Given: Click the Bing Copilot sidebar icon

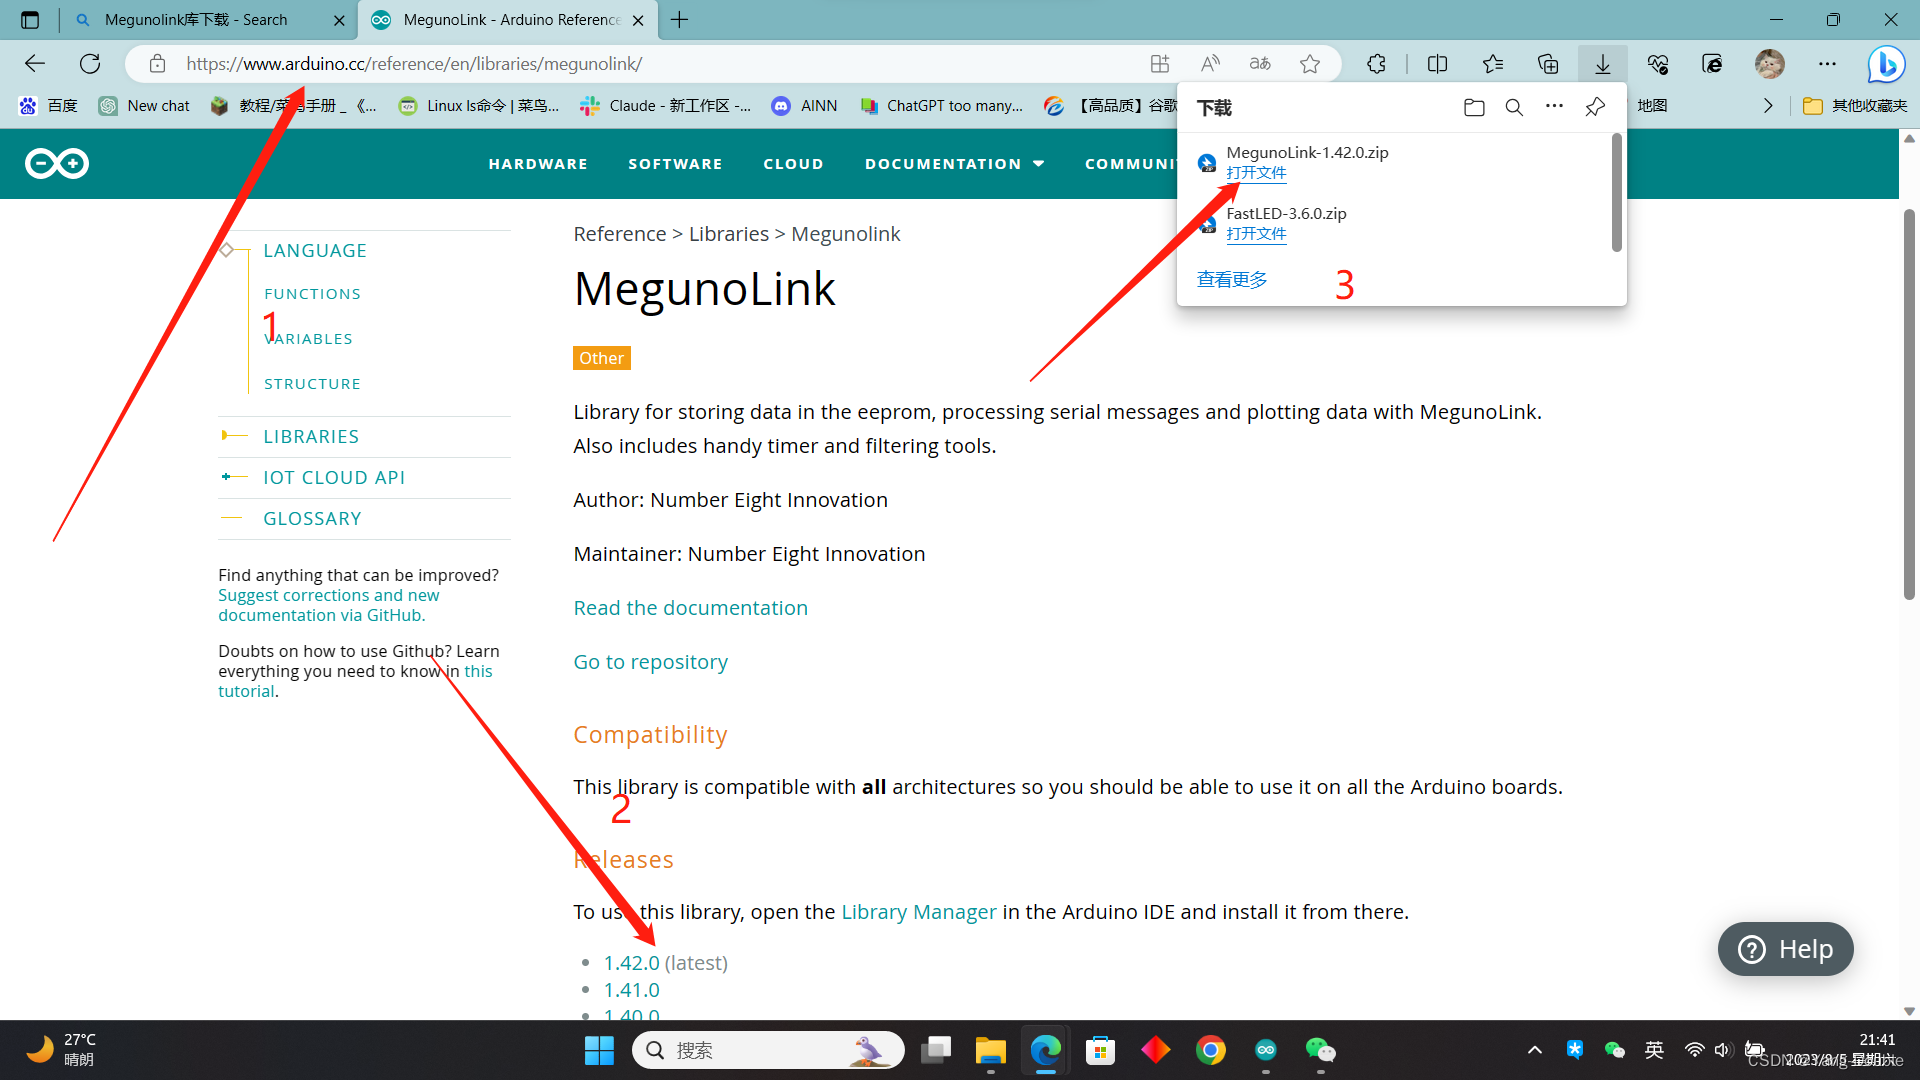Looking at the screenshot, I should click(1886, 64).
